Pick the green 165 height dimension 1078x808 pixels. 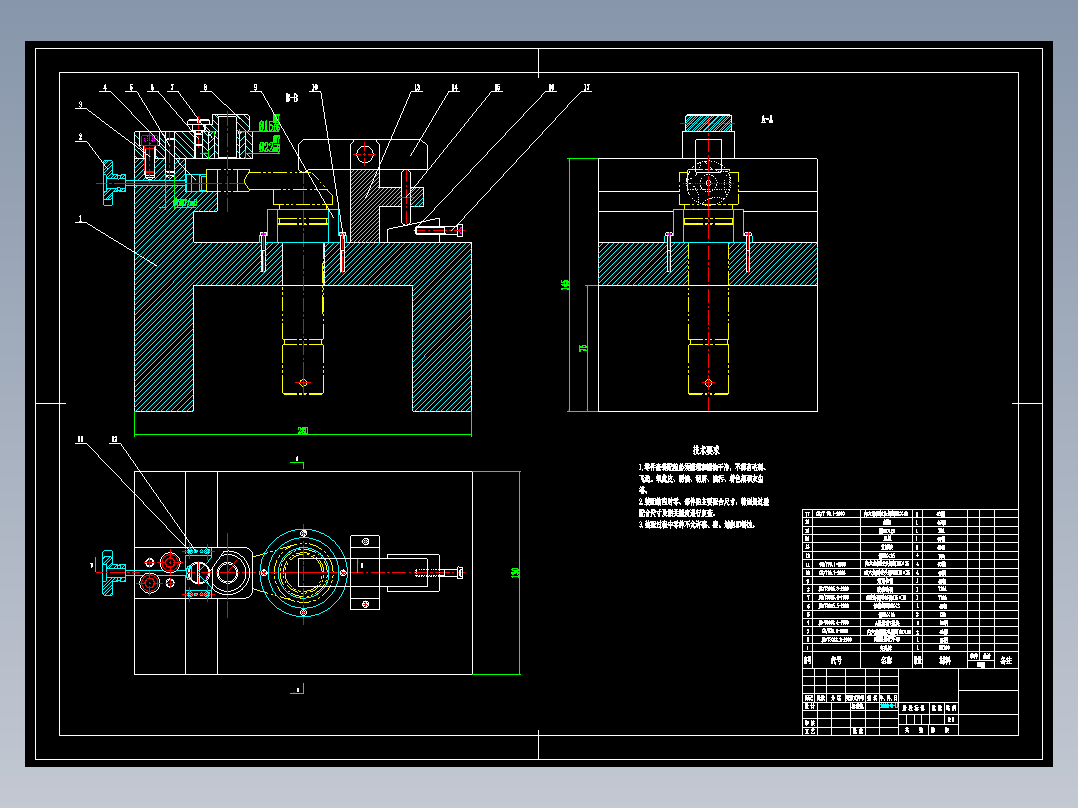(566, 284)
